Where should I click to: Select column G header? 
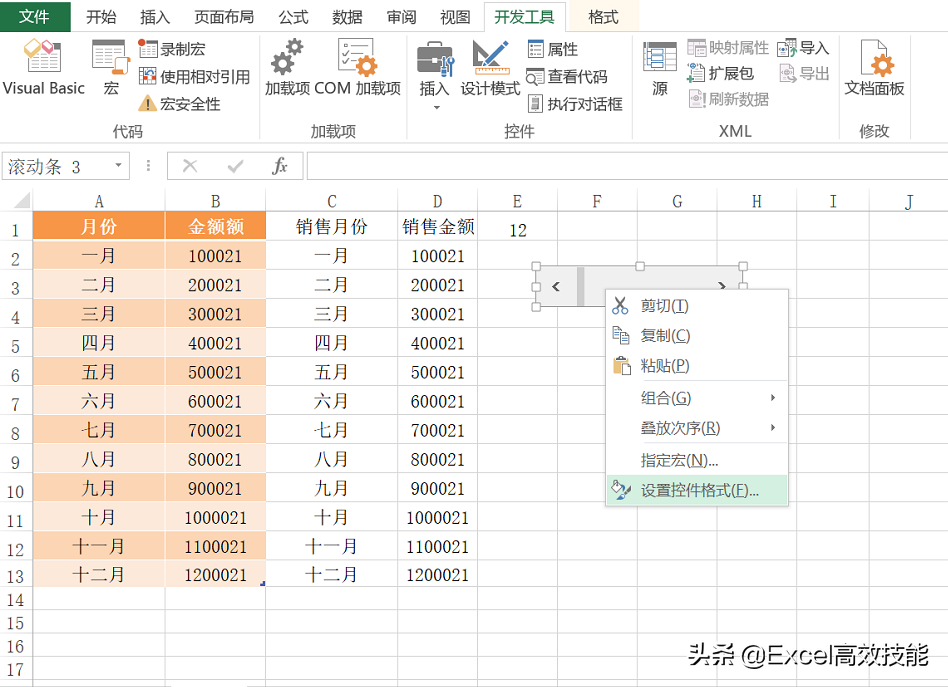coord(677,201)
